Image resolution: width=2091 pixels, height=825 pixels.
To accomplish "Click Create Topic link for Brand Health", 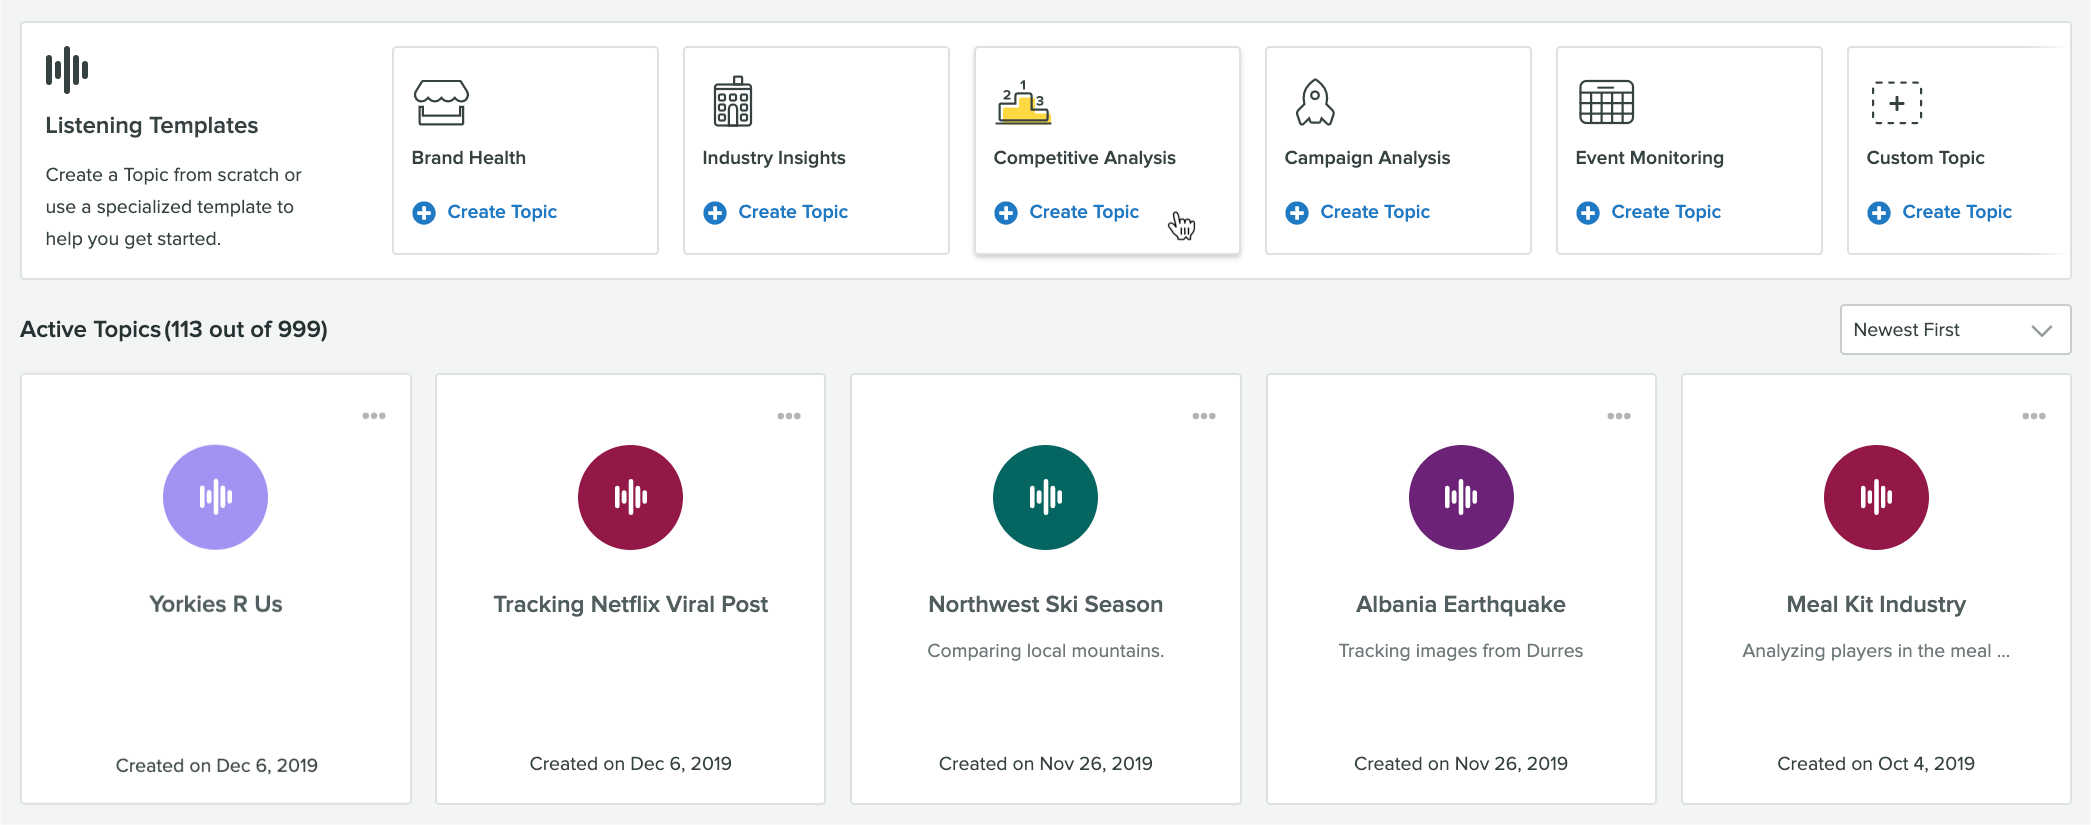I will point(502,212).
